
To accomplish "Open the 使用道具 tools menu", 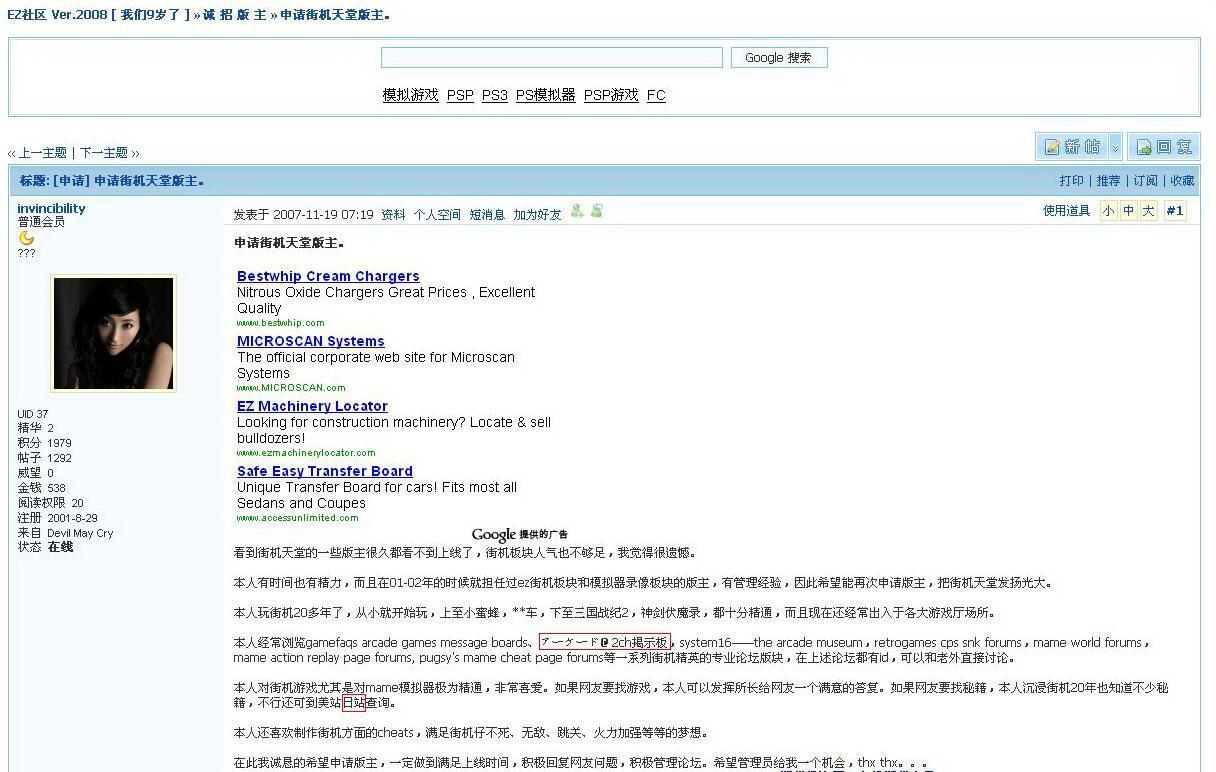I will point(1066,211).
